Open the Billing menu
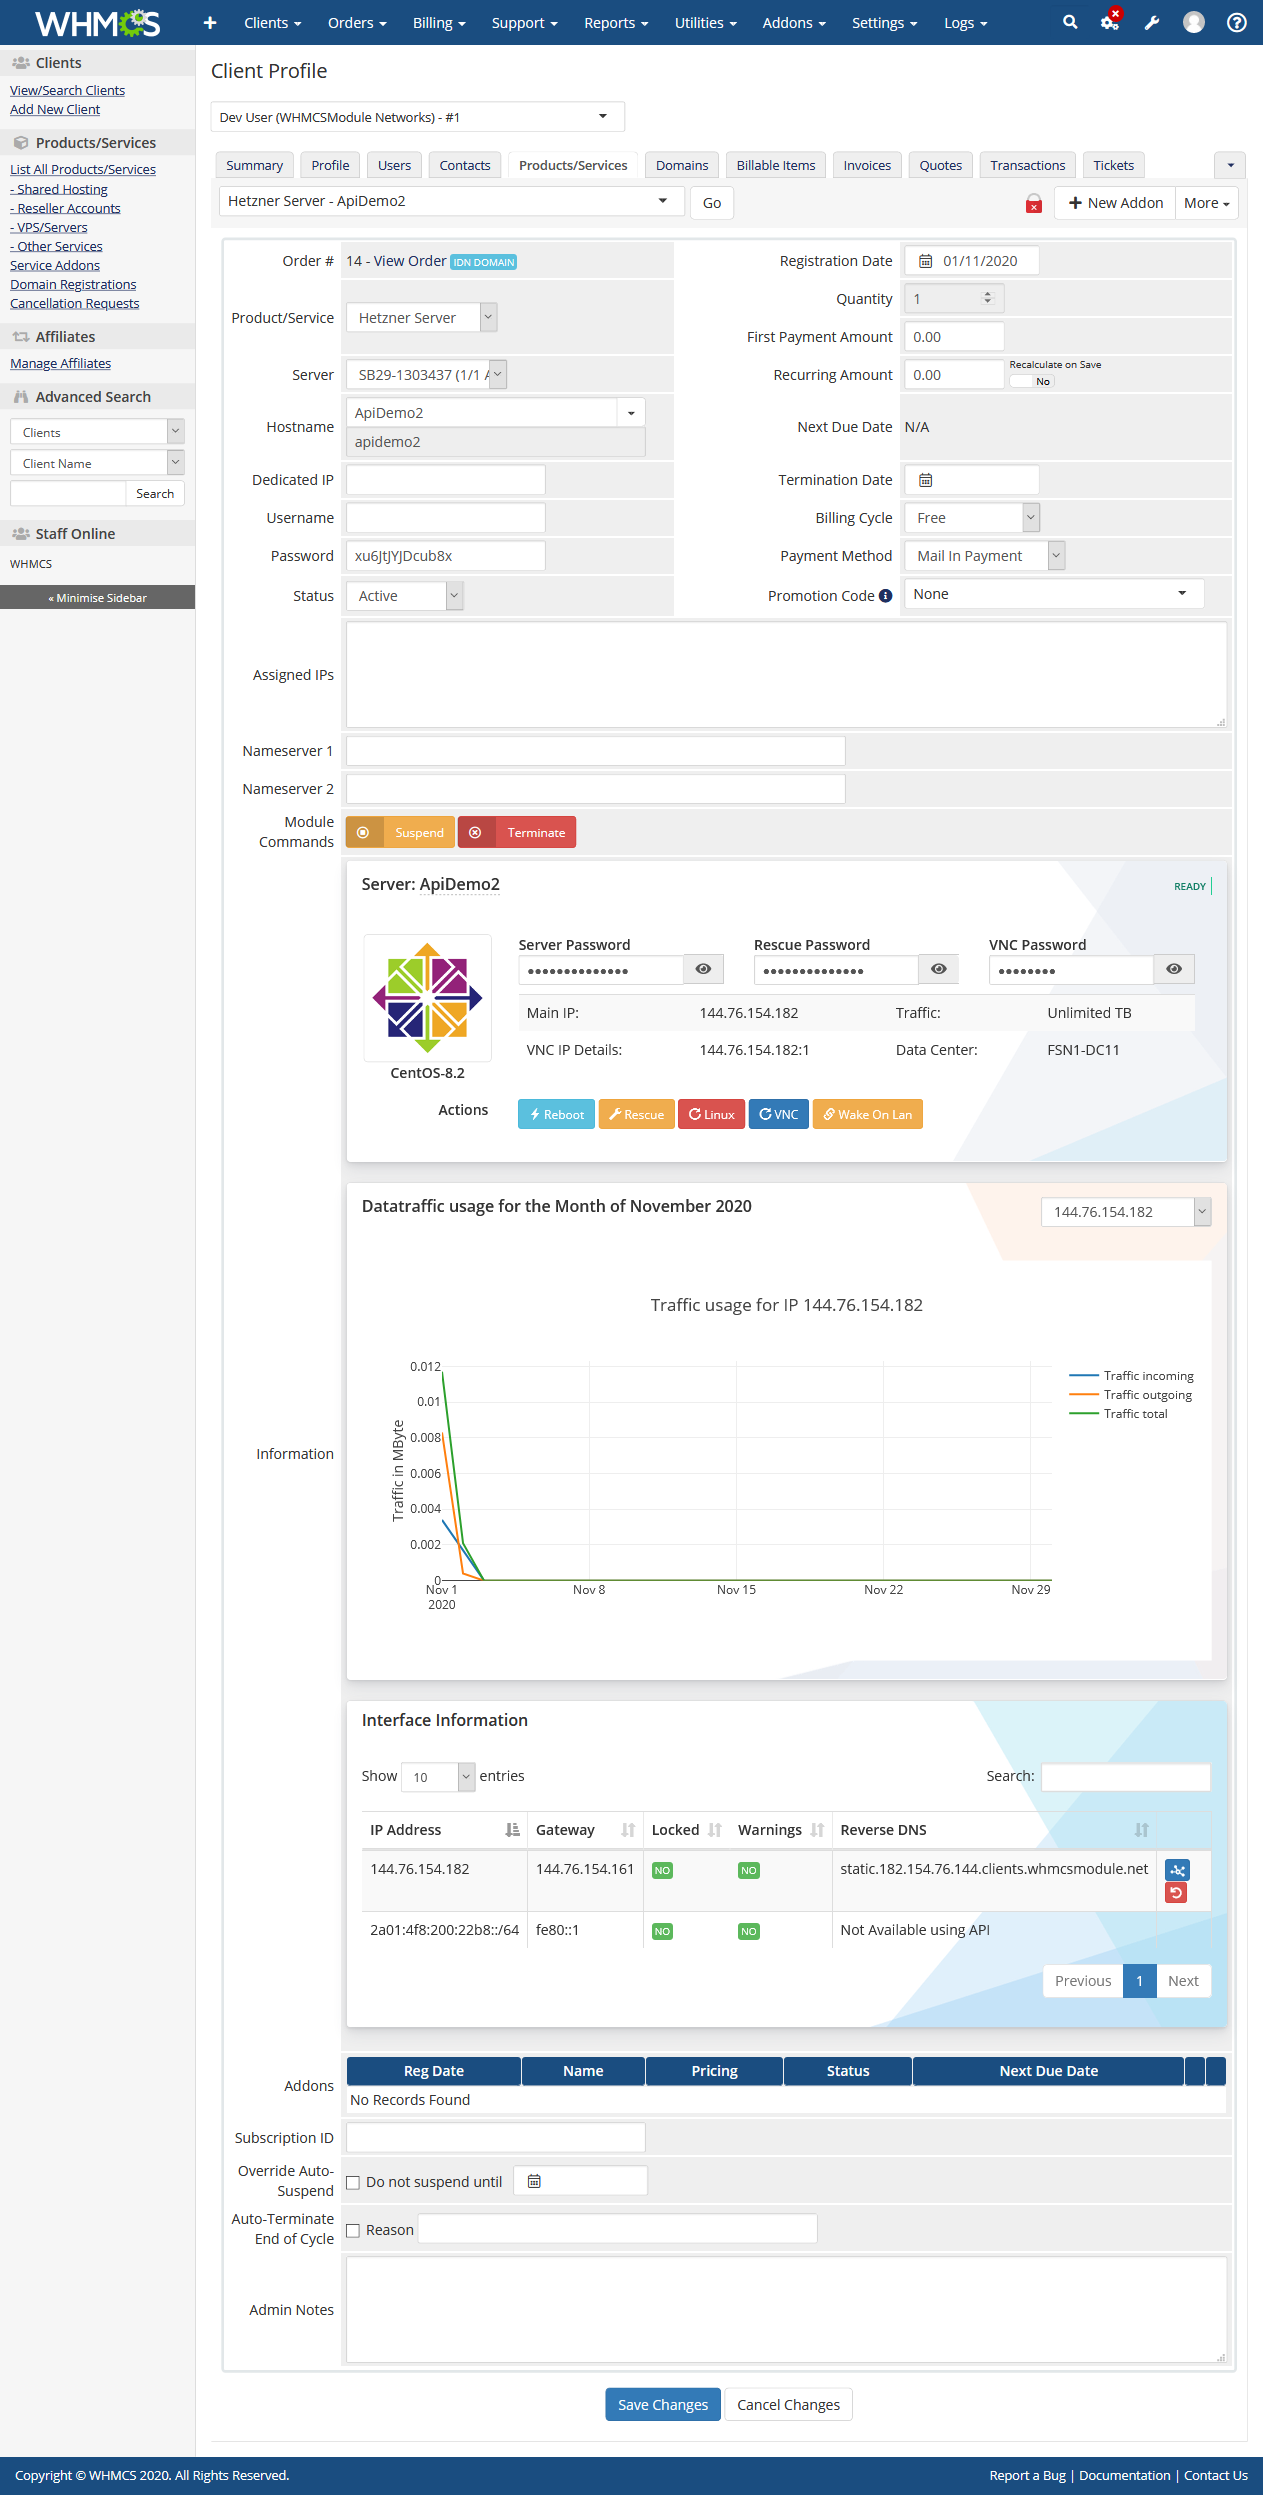 click(x=439, y=23)
